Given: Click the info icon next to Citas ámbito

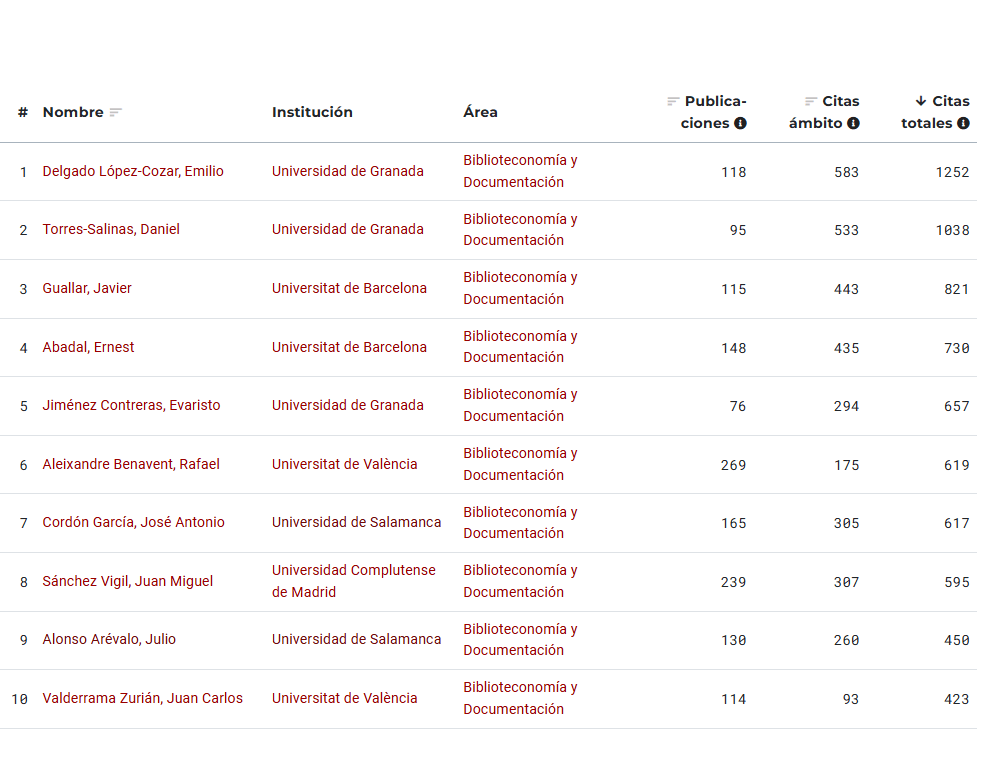Looking at the screenshot, I should click(x=853, y=124).
